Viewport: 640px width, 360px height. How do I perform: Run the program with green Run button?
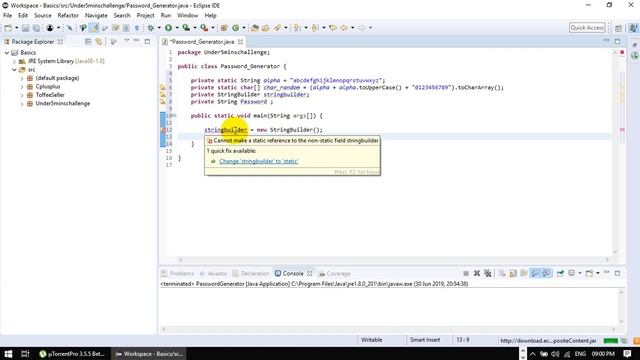click(x=168, y=28)
